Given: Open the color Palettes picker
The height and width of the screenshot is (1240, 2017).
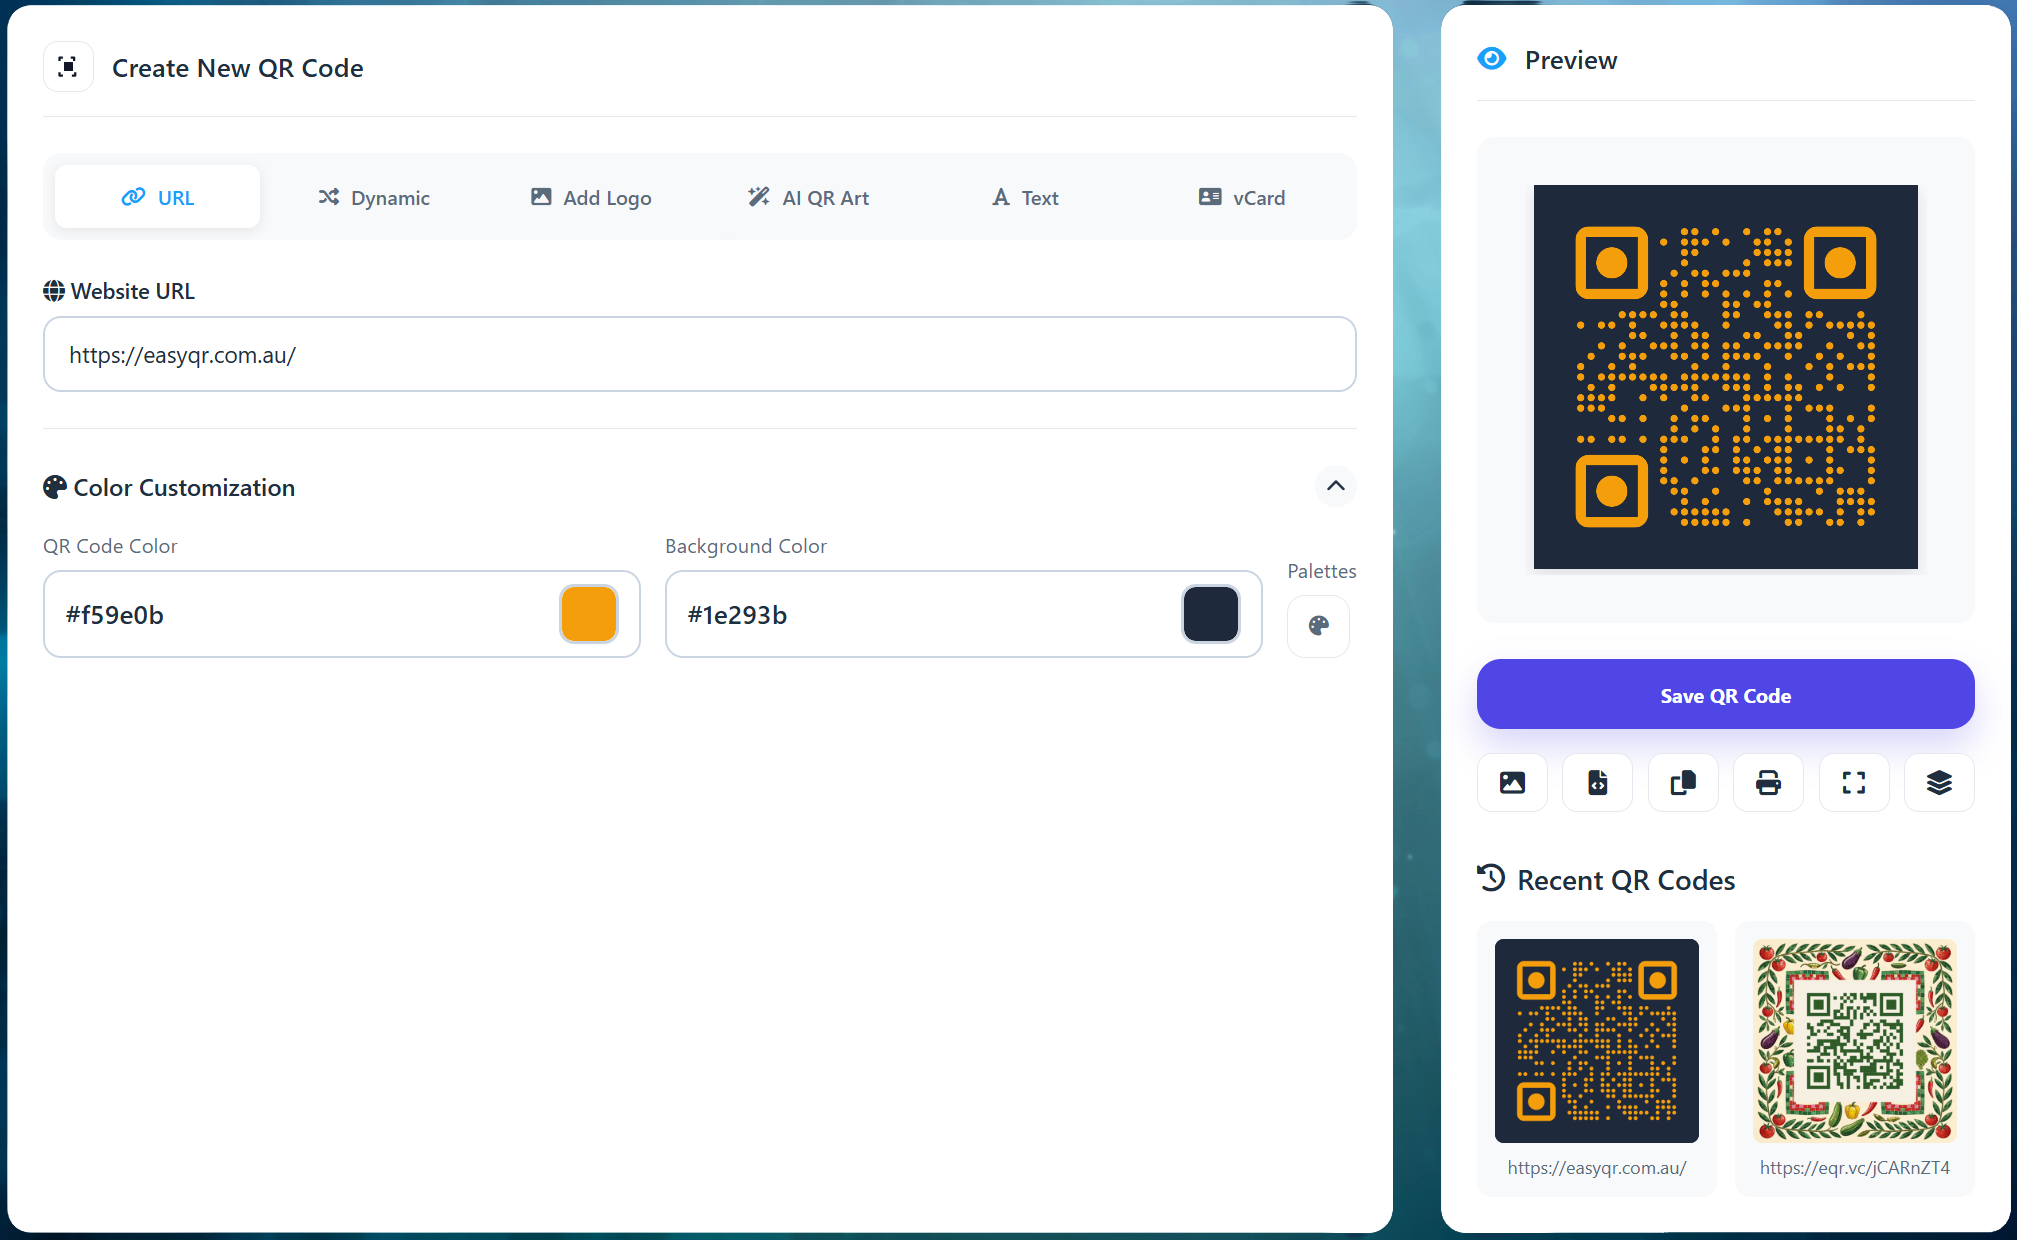Looking at the screenshot, I should coord(1318,626).
